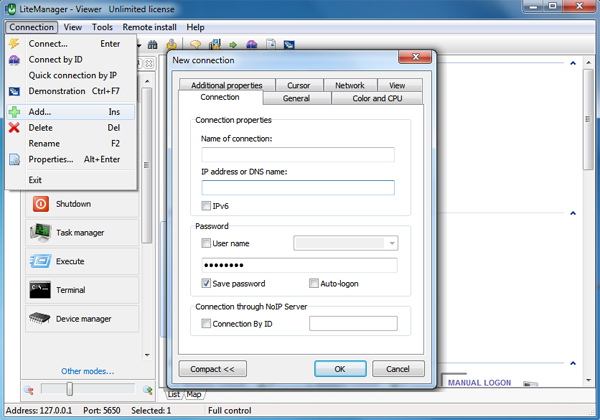This screenshot has width=600, height=420.
Task: Click the LiteManager app icon in title bar
Action: click(11, 9)
